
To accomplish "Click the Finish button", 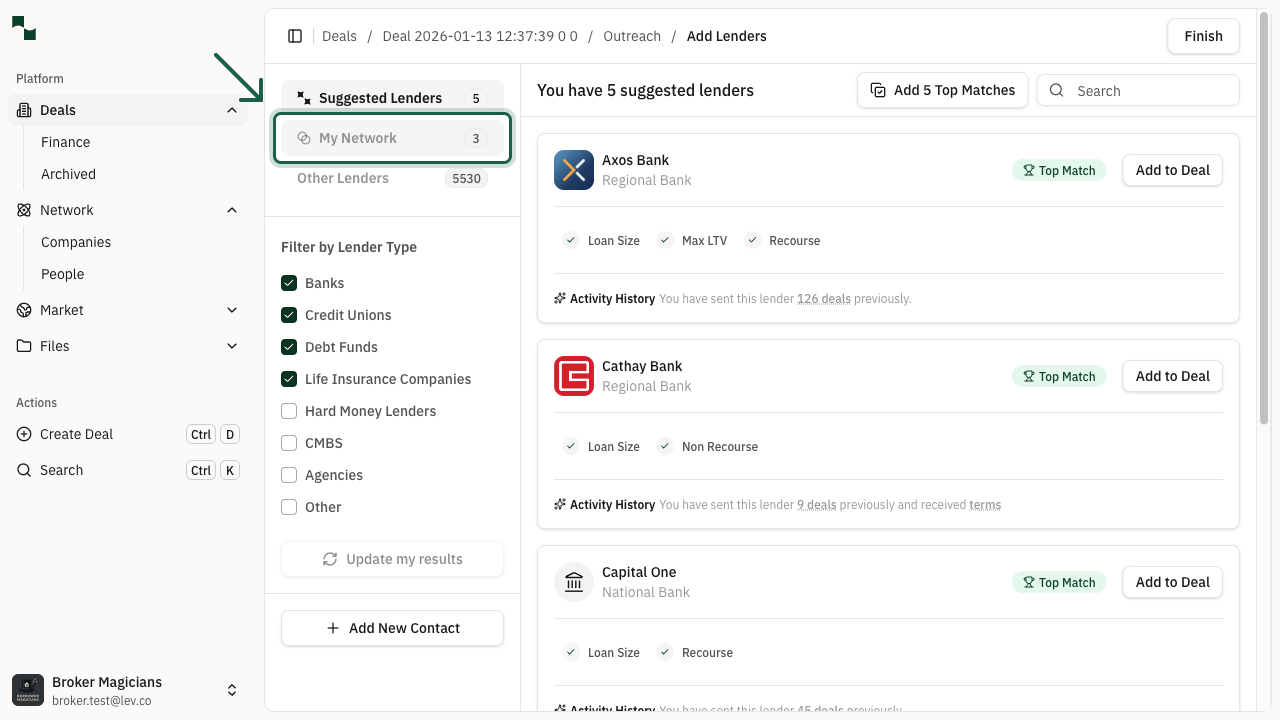I will pyautogui.click(x=1203, y=36).
